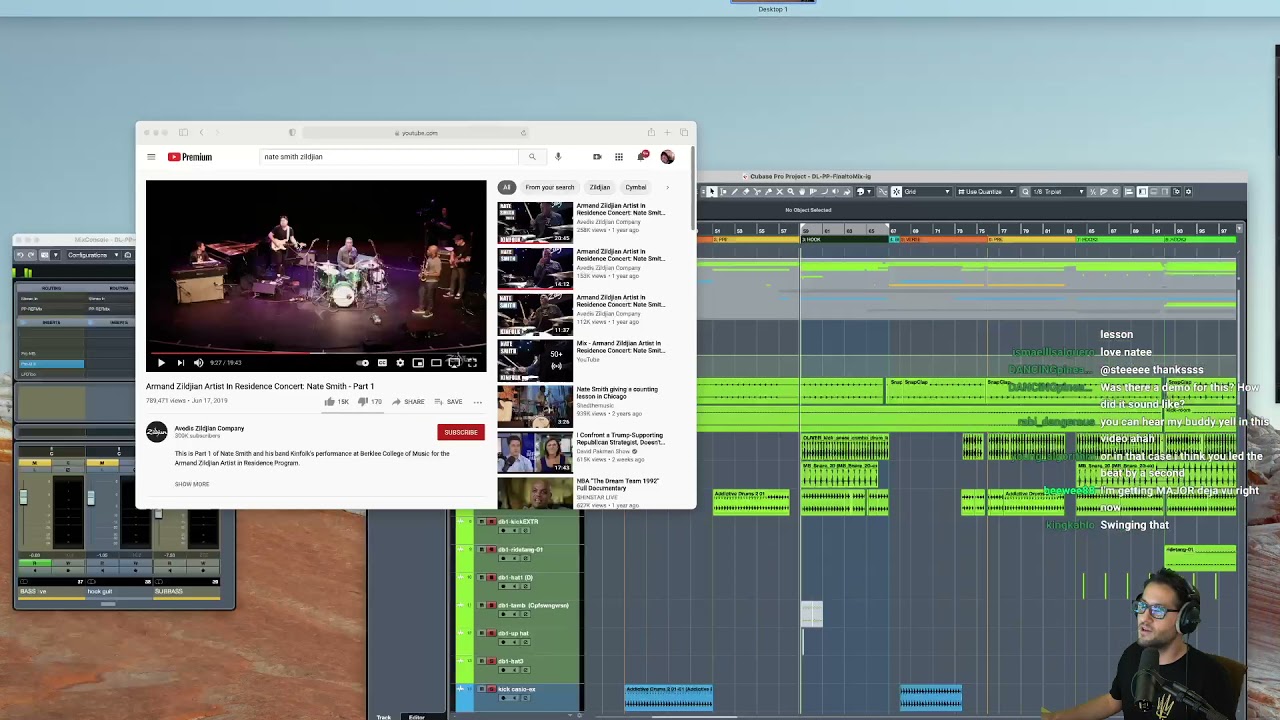
Task: Open recommended video with 20:45 duration
Action: (535, 223)
